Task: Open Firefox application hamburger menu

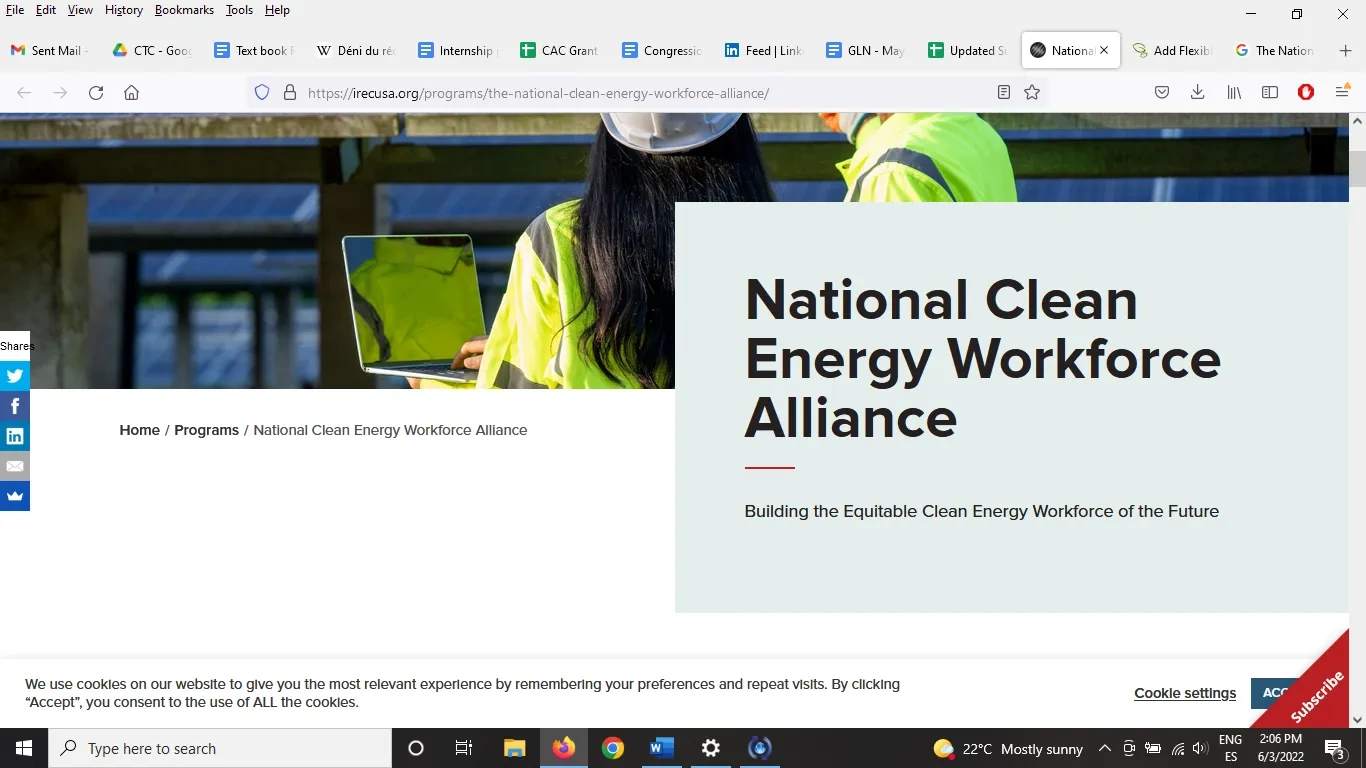Action: [x=1342, y=93]
